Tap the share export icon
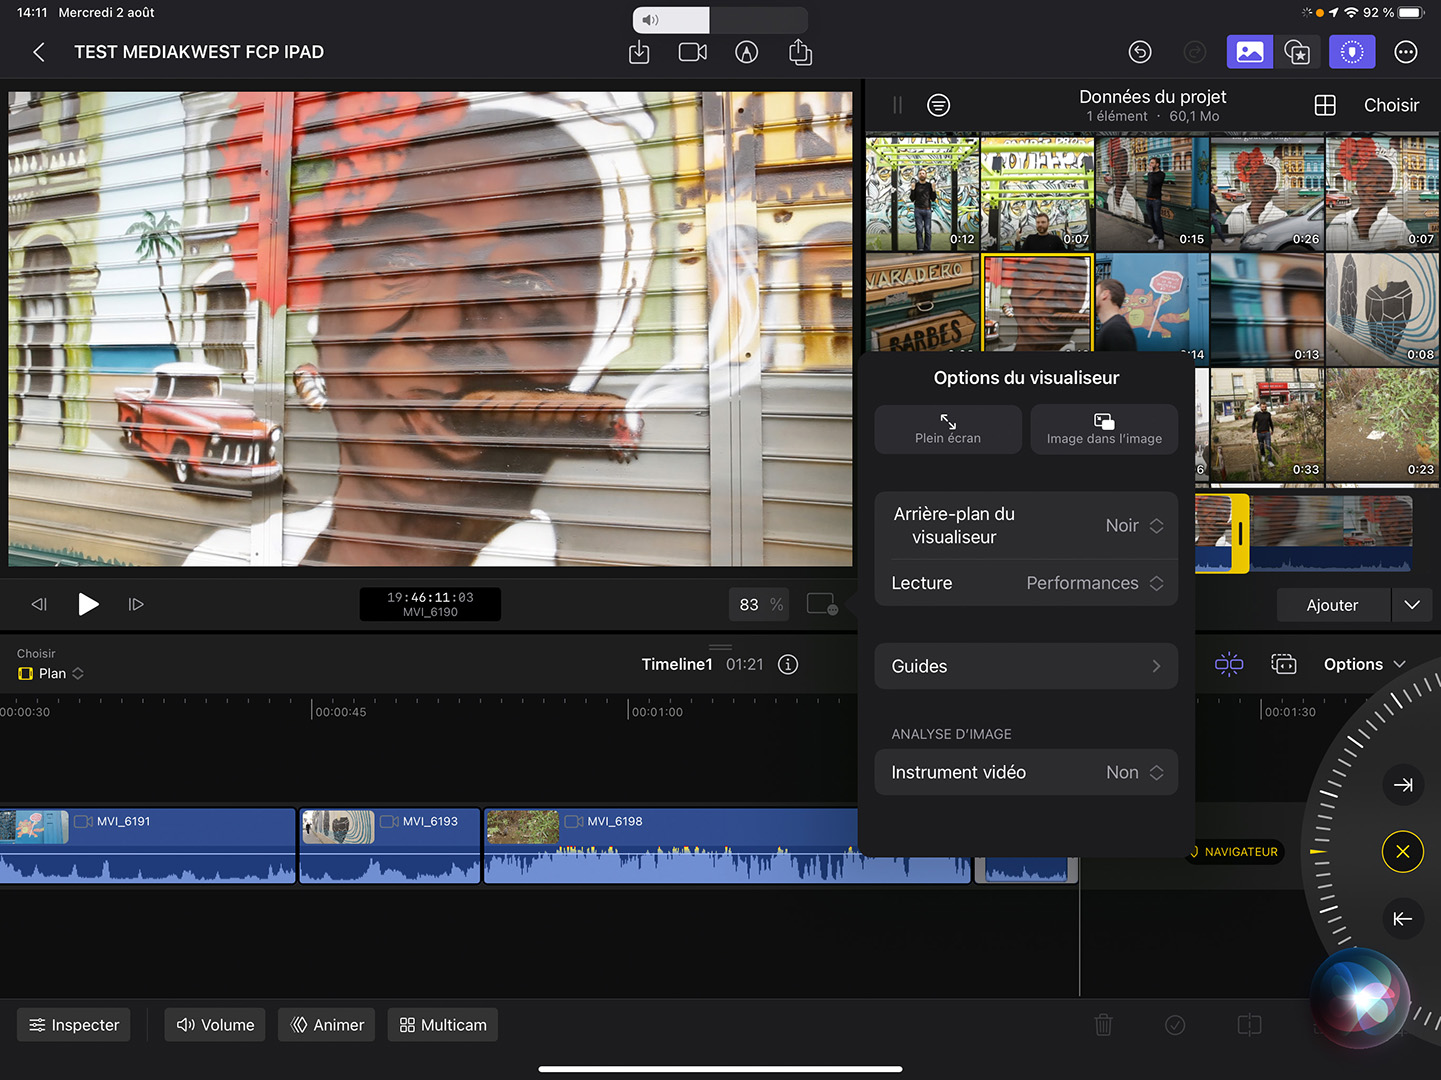Screen dimensions: 1441x1080 (x=800, y=52)
